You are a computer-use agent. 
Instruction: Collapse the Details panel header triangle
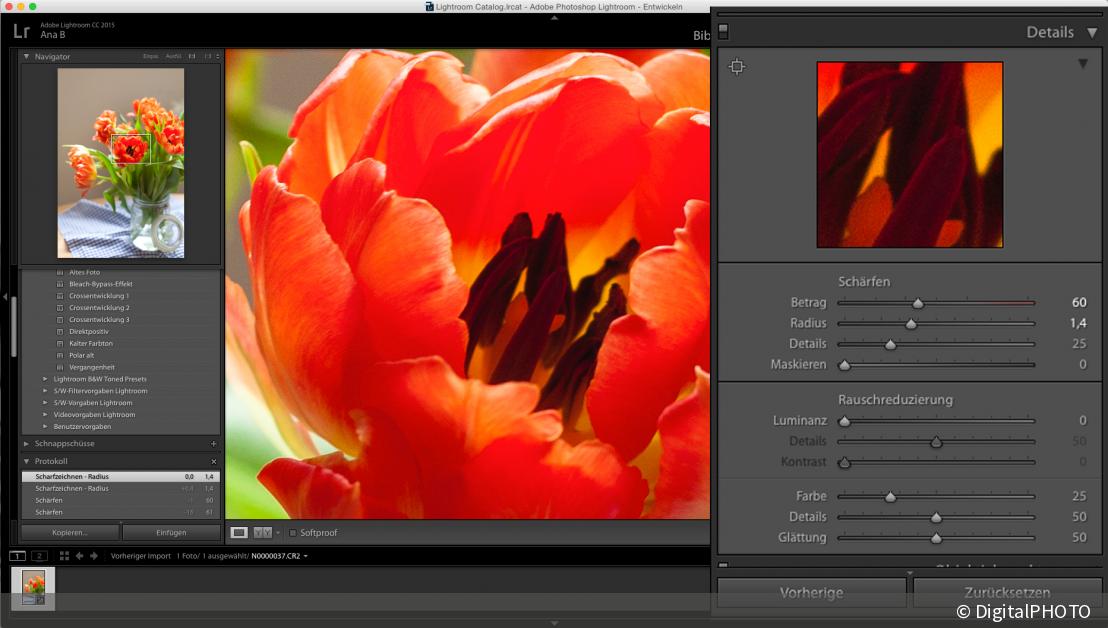click(1092, 32)
